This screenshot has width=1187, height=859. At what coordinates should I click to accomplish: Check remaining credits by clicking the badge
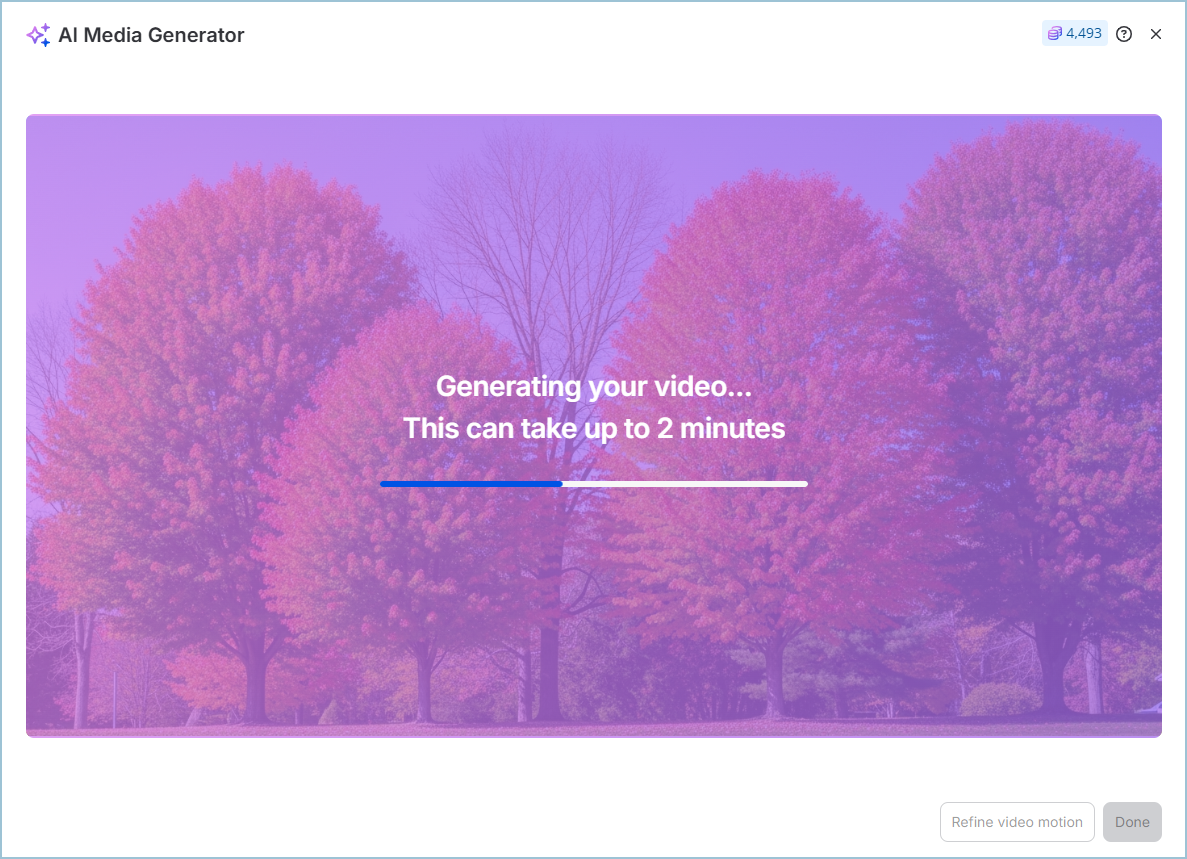[x=1074, y=33]
